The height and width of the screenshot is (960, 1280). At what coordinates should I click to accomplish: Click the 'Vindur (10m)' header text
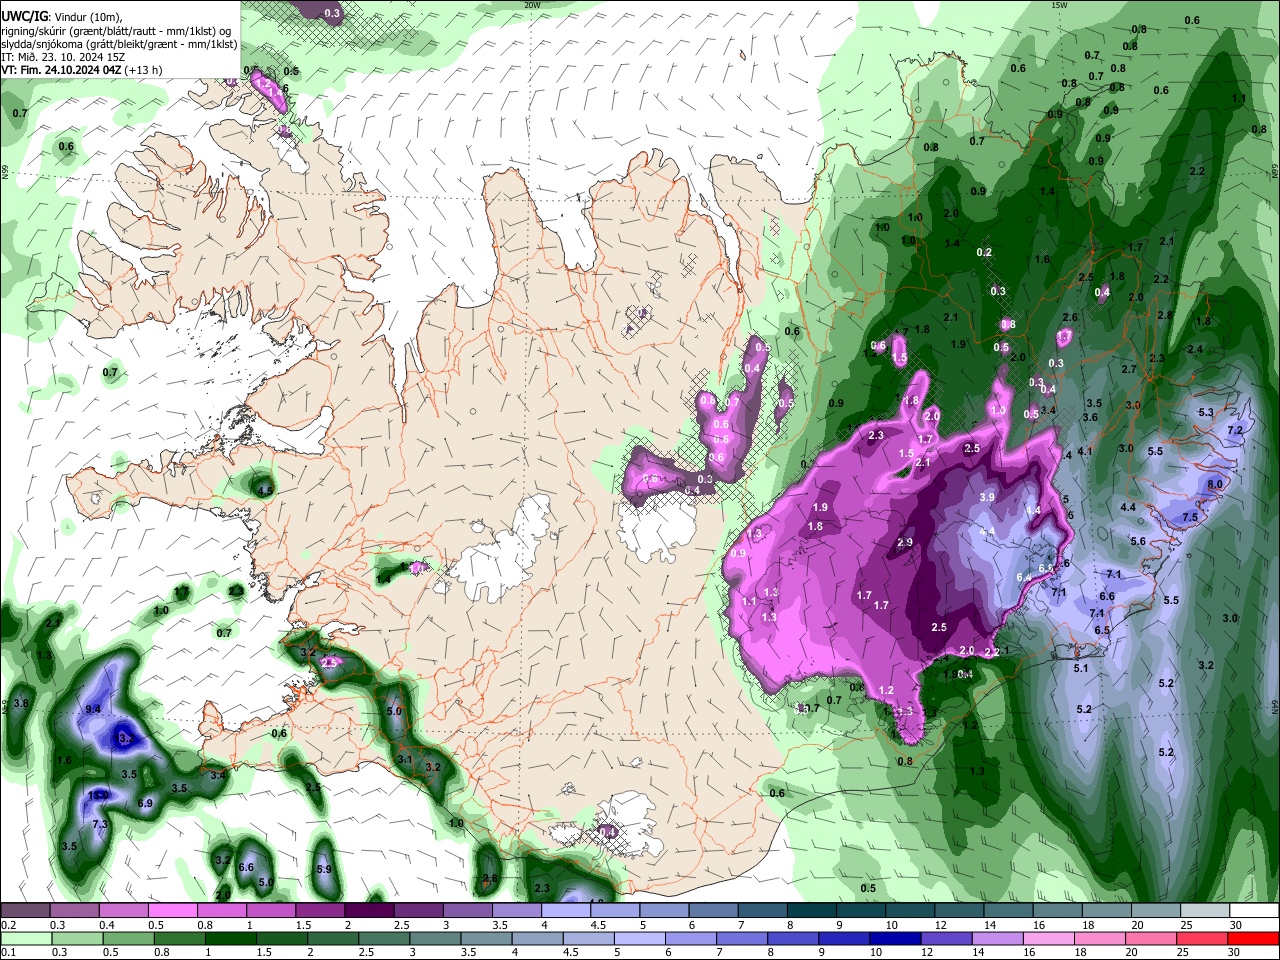click(87, 17)
